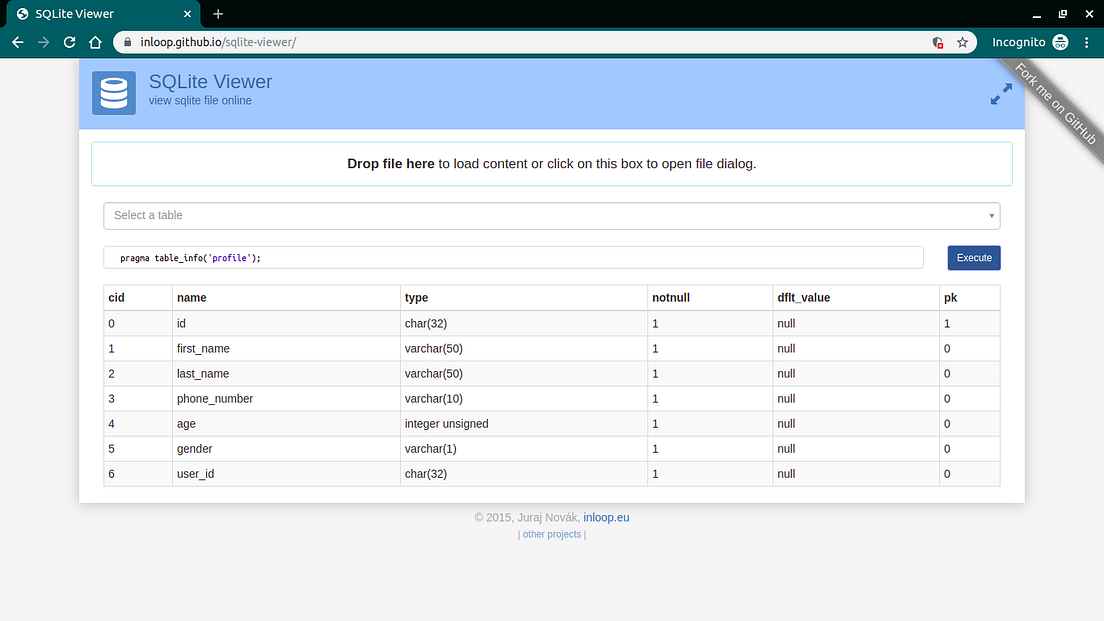
Task: Click the padlock icon in the address bar
Action: coord(126,43)
